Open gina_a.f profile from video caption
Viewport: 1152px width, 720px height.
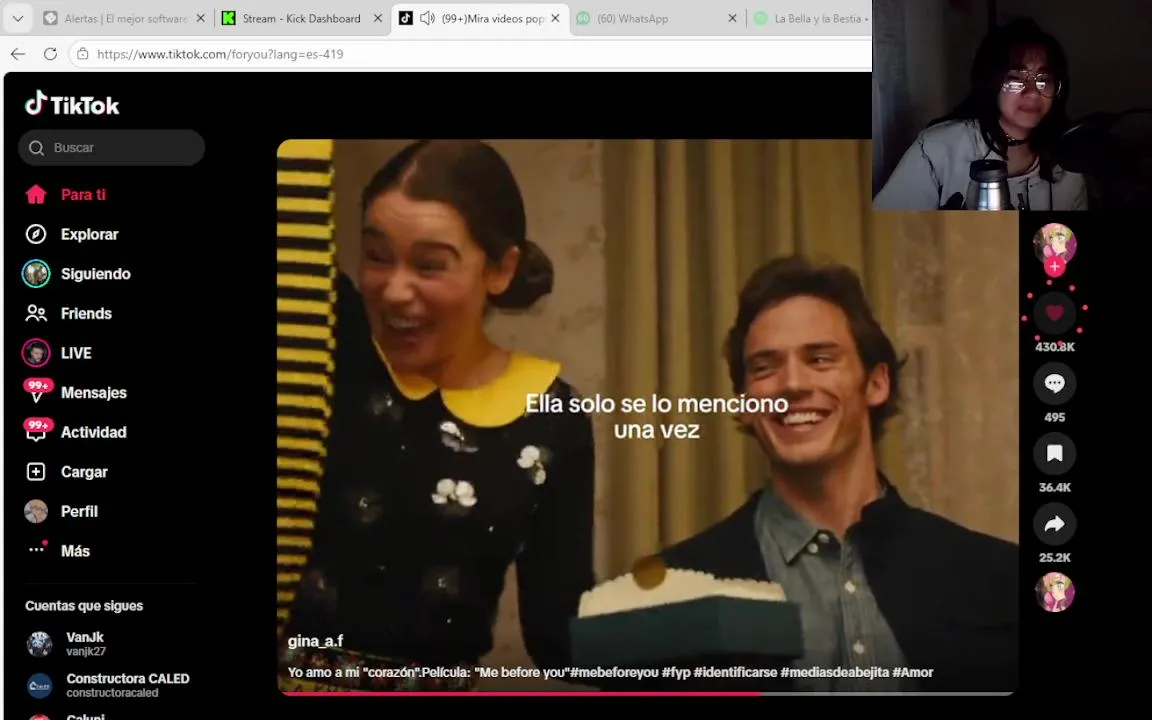point(315,641)
